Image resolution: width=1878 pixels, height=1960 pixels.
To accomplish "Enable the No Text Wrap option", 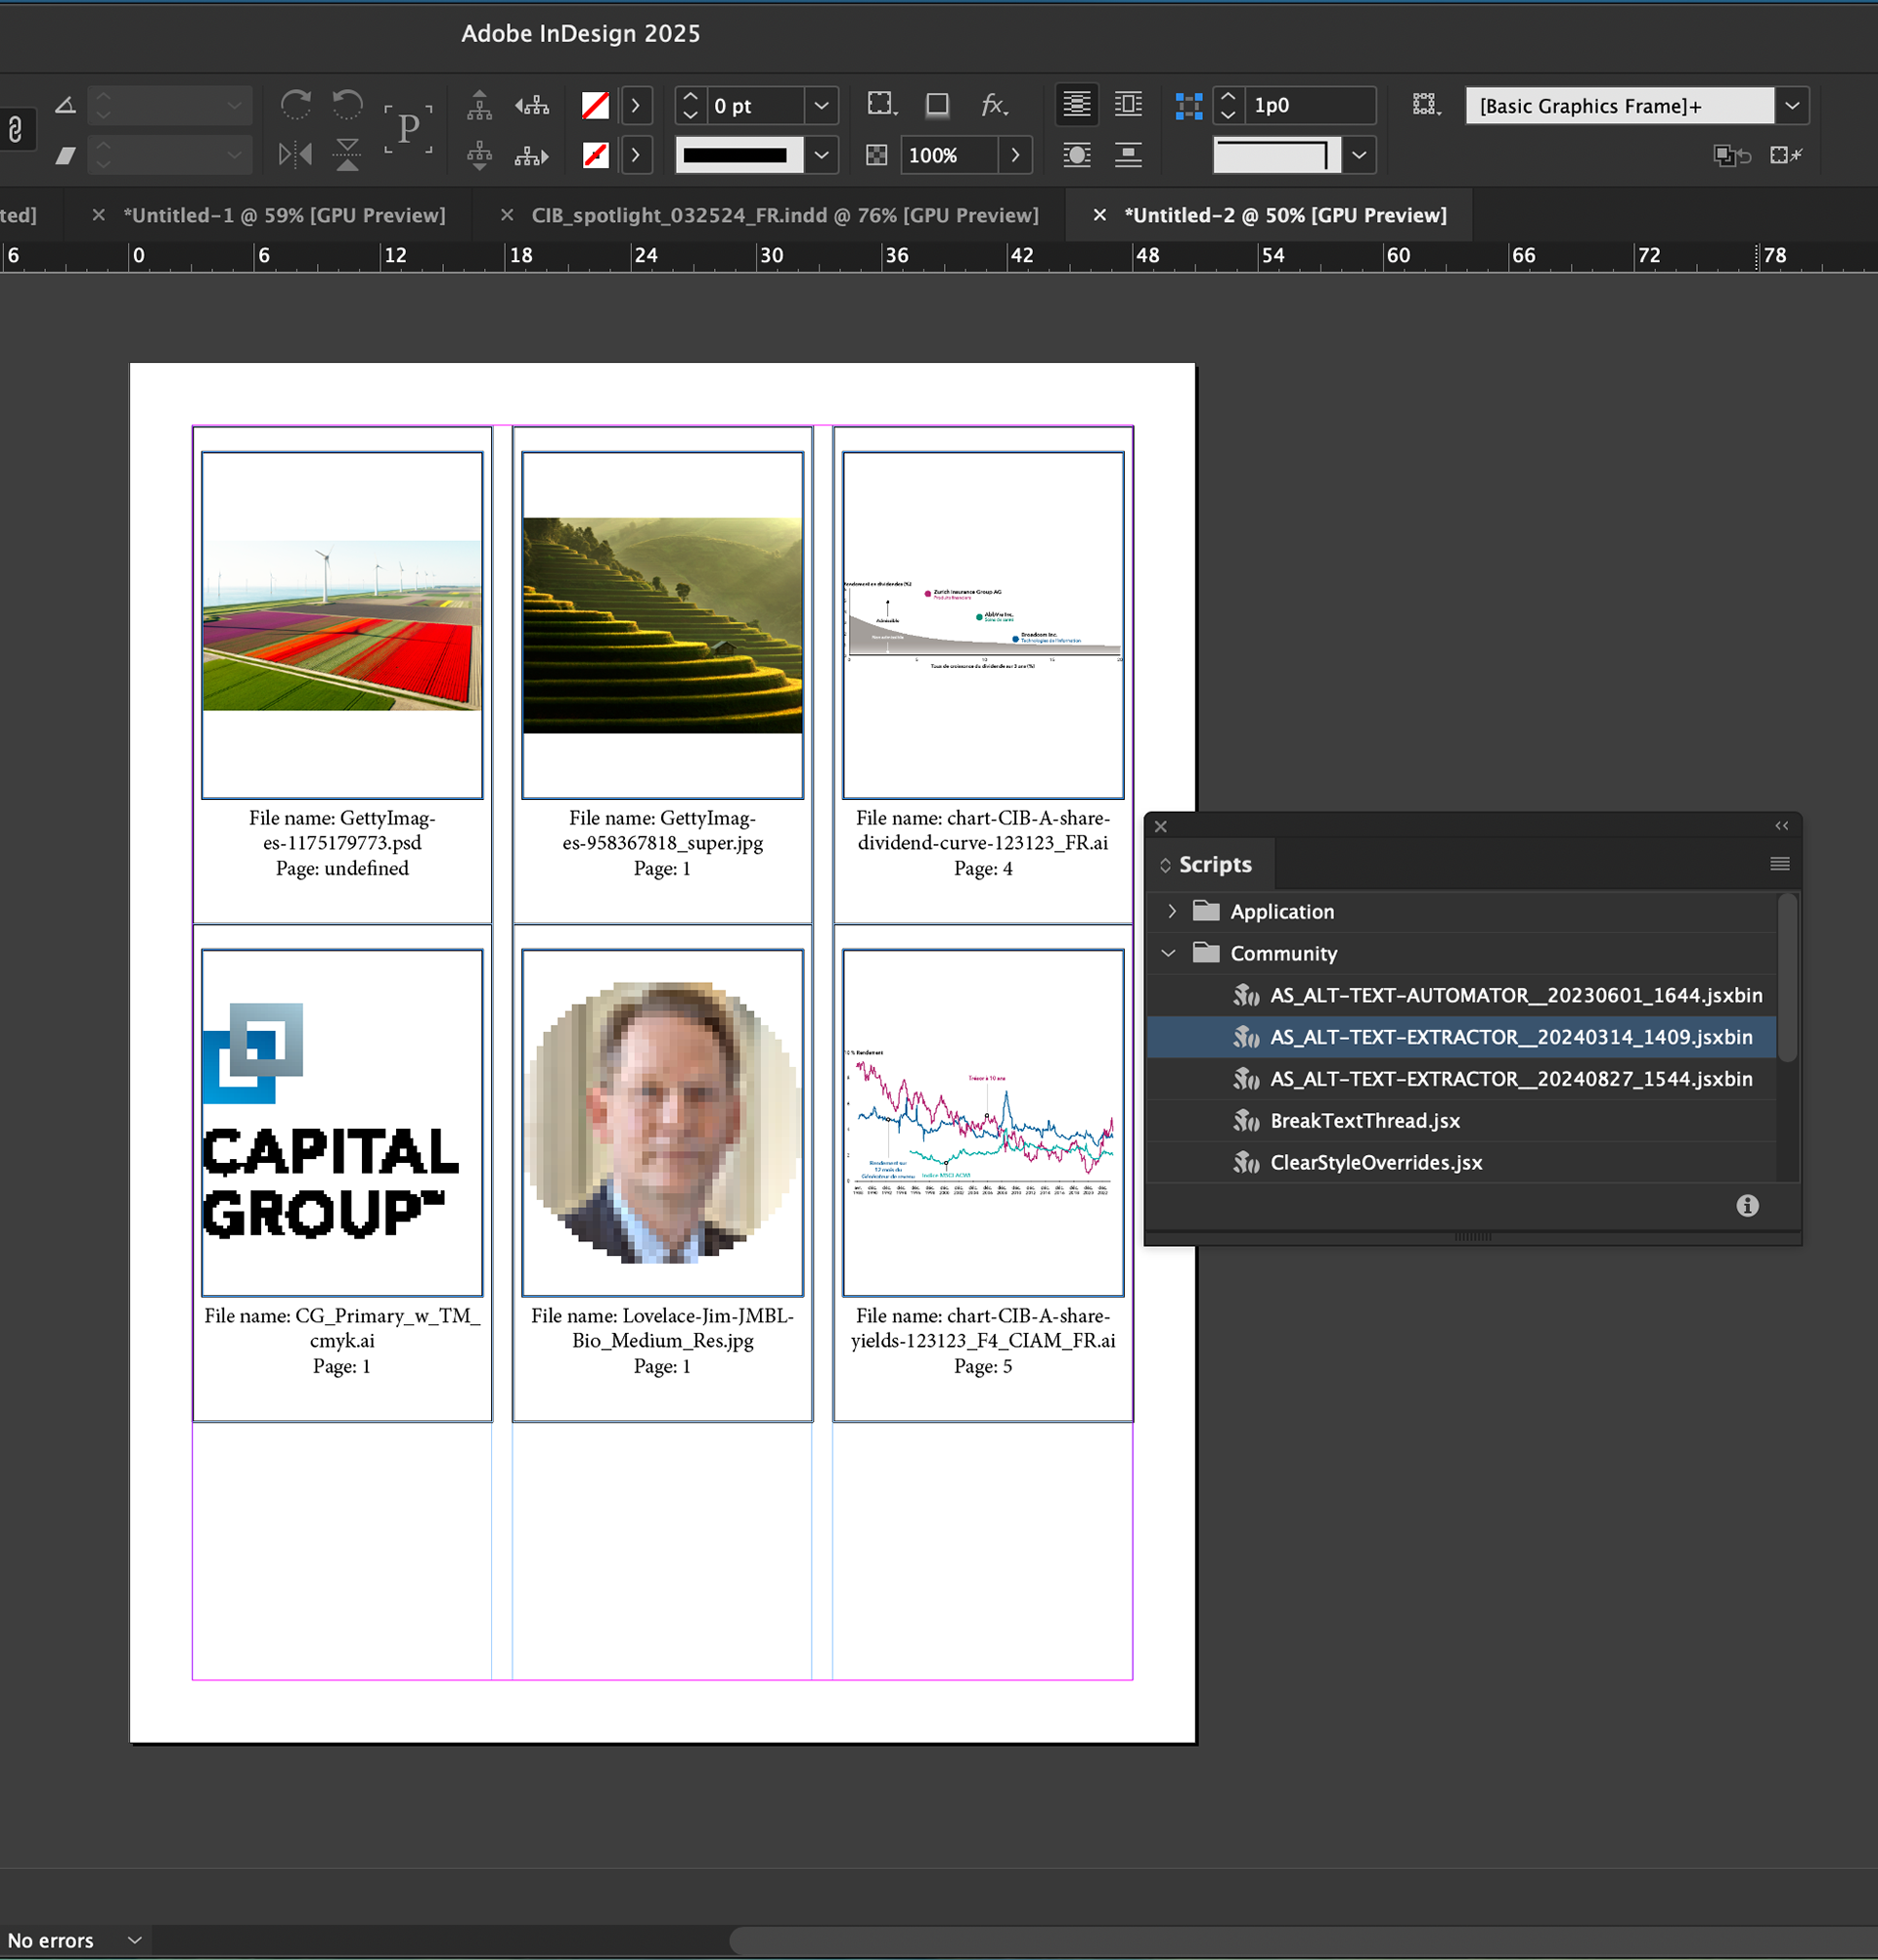I will (x=1077, y=105).
